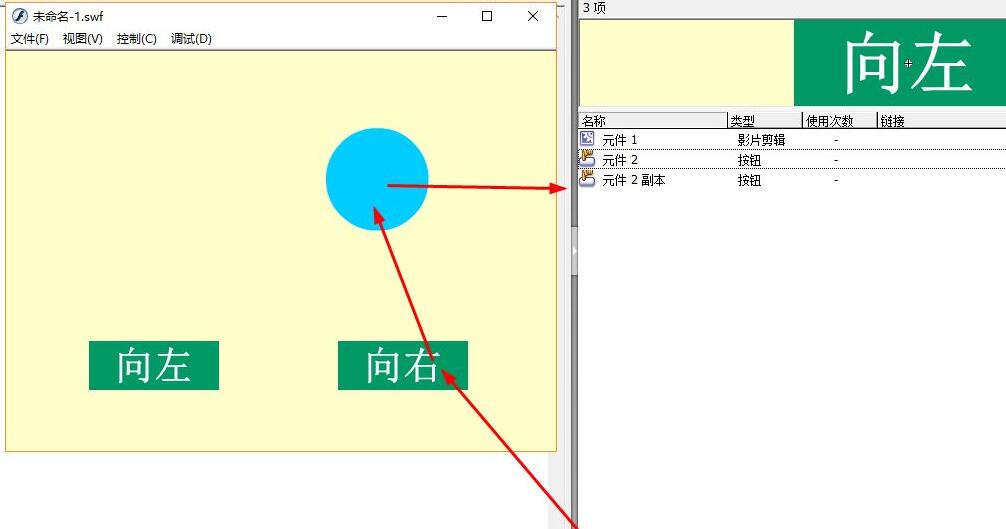Screen dimensions: 1006x529
Task: Sort the library by the 名称 column header
Action: pyautogui.click(x=653, y=121)
